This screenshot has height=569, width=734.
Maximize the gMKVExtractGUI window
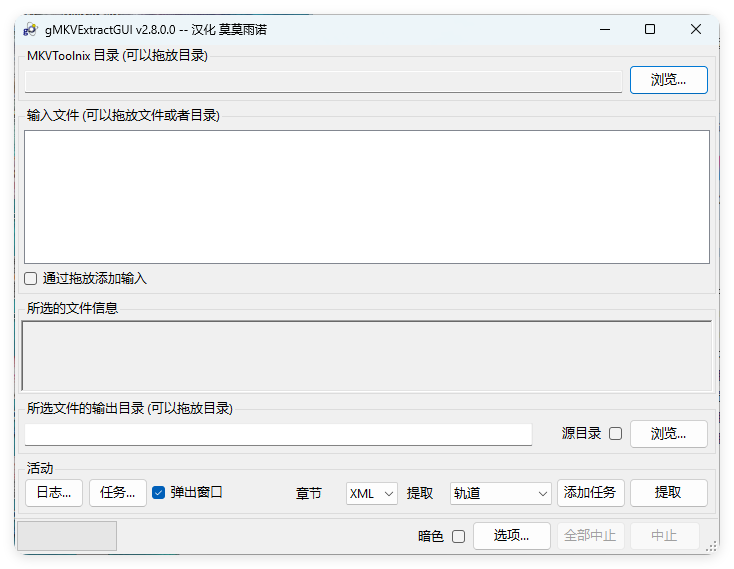(650, 29)
